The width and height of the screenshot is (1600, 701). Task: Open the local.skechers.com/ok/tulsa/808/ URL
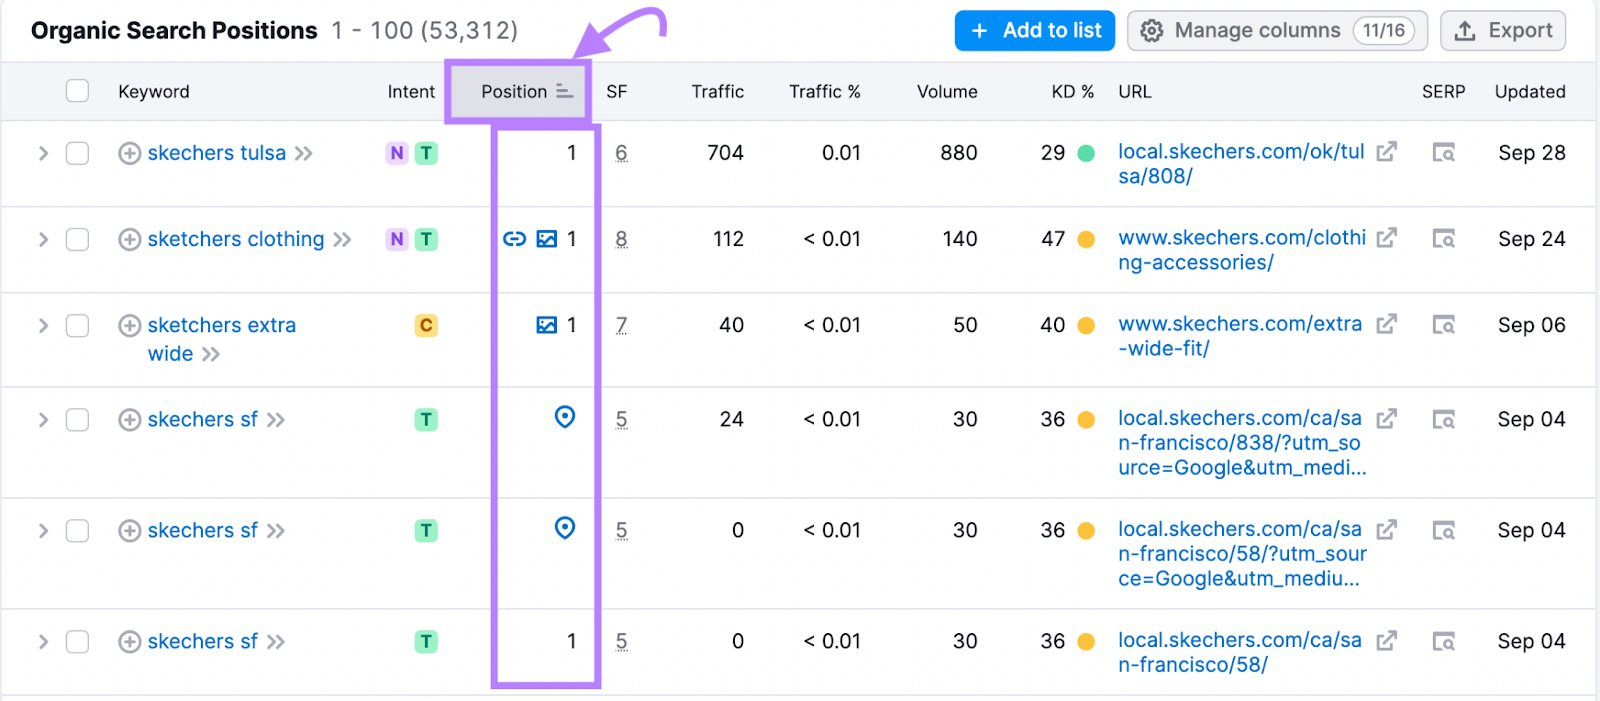tap(1241, 164)
